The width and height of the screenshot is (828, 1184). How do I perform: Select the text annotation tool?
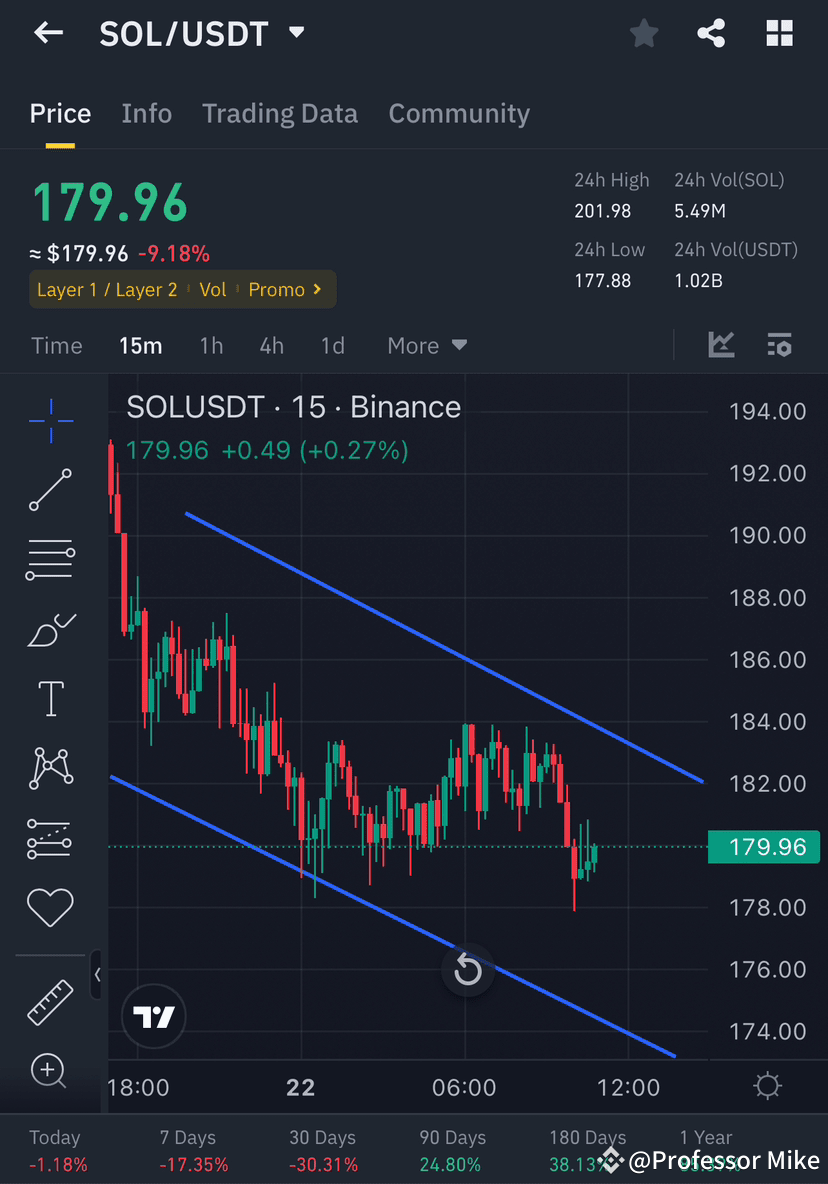[x=50, y=698]
